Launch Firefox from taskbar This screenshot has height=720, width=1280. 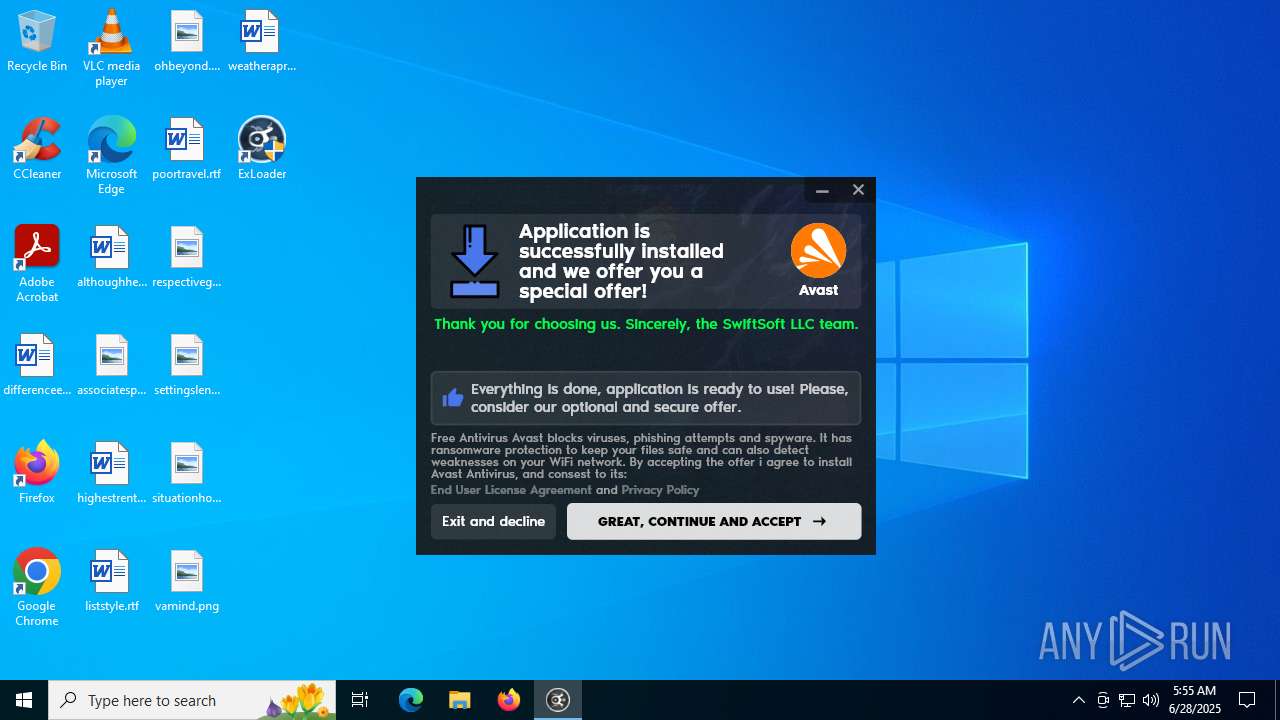(x=509, y=700)
